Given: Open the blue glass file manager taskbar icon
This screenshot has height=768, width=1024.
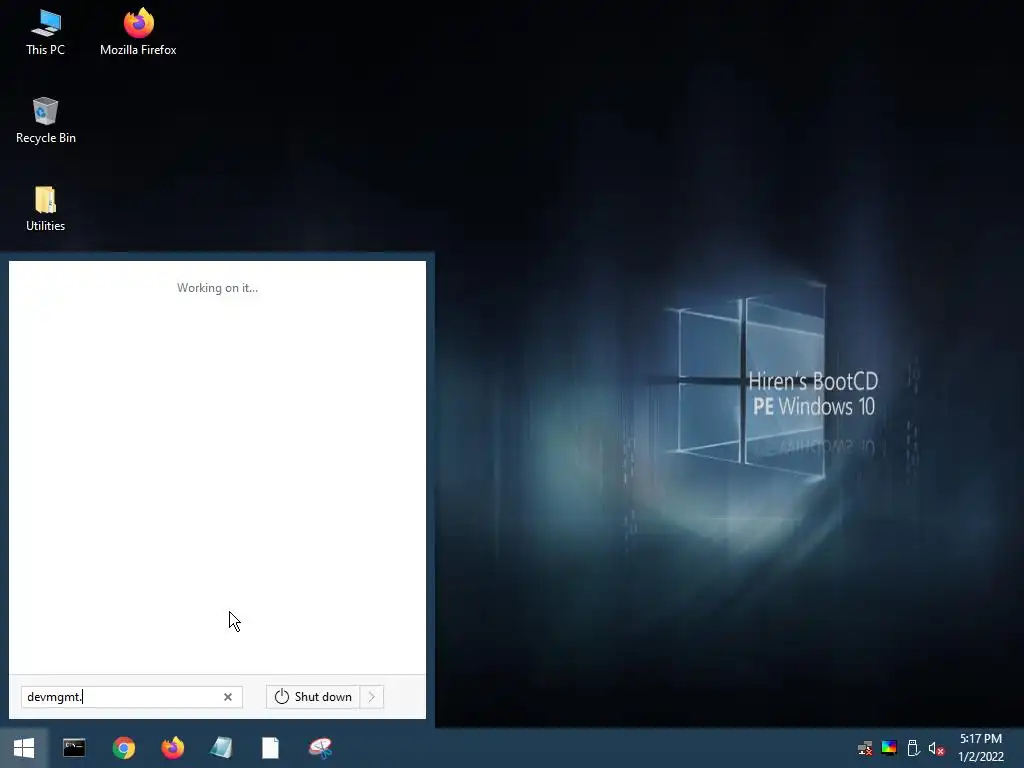Looking at the screenshot, I should pos(221,748).
